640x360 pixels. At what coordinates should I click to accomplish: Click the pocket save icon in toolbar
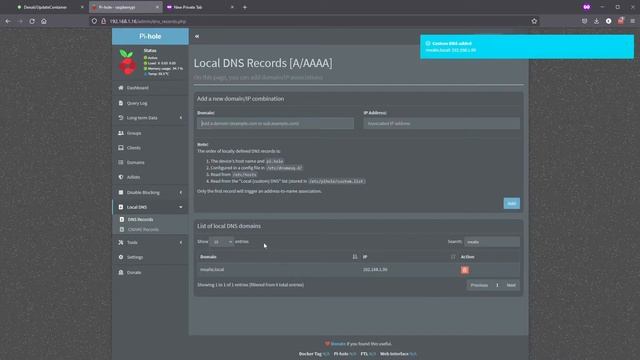pos(584,21)
